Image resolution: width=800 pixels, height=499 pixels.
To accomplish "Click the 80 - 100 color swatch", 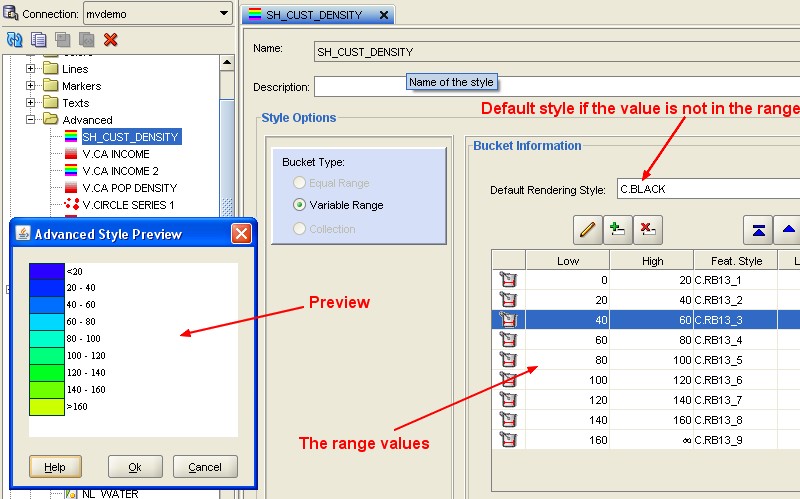I will [x=47, y=339].
